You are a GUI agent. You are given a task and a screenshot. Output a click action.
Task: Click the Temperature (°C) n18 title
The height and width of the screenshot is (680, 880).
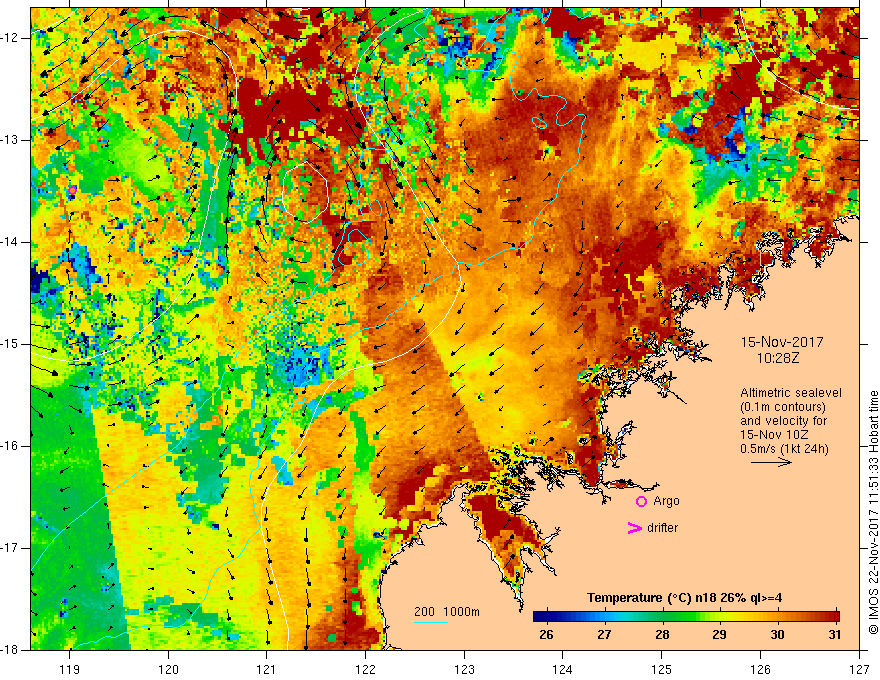(685, 598)
